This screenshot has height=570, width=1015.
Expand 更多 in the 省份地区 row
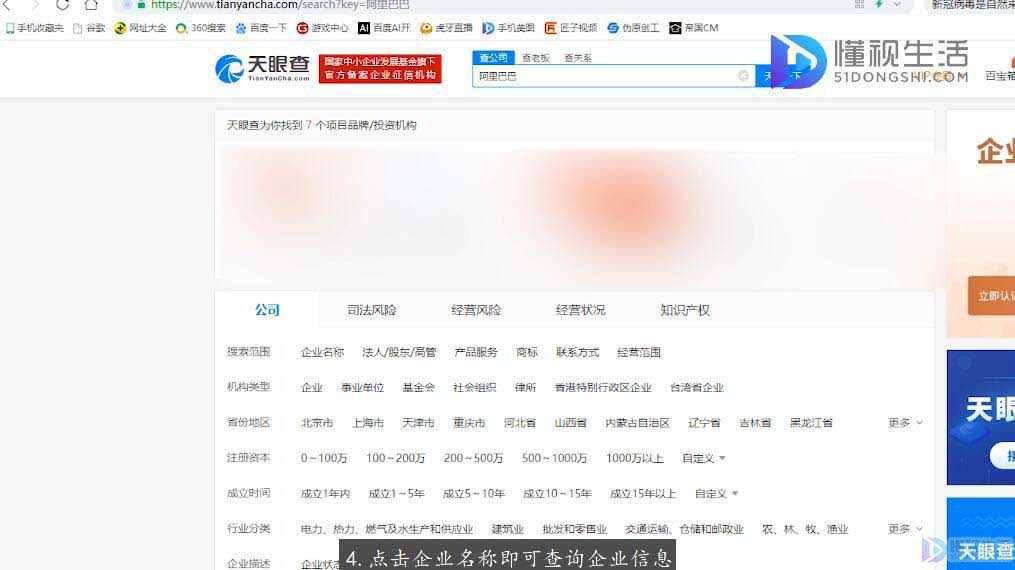[905, 423]
